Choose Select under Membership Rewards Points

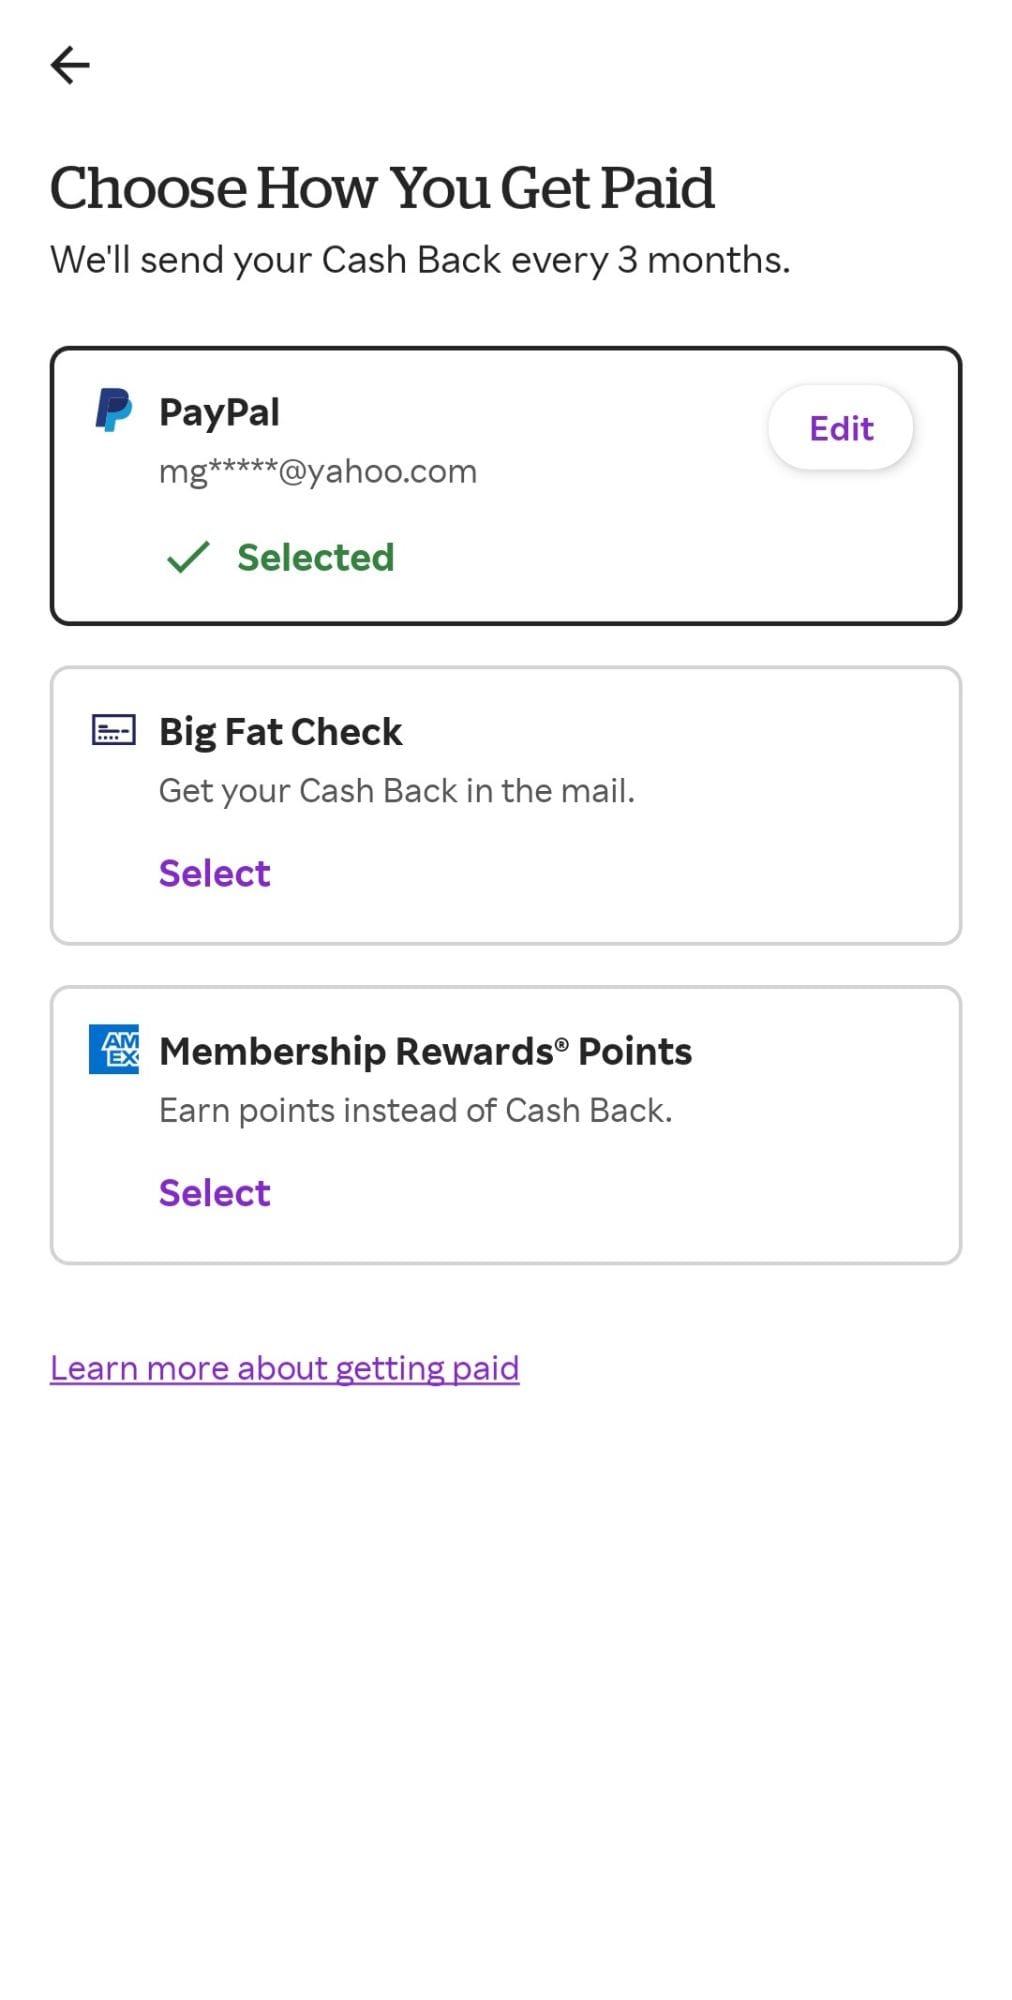[214, 1192]
